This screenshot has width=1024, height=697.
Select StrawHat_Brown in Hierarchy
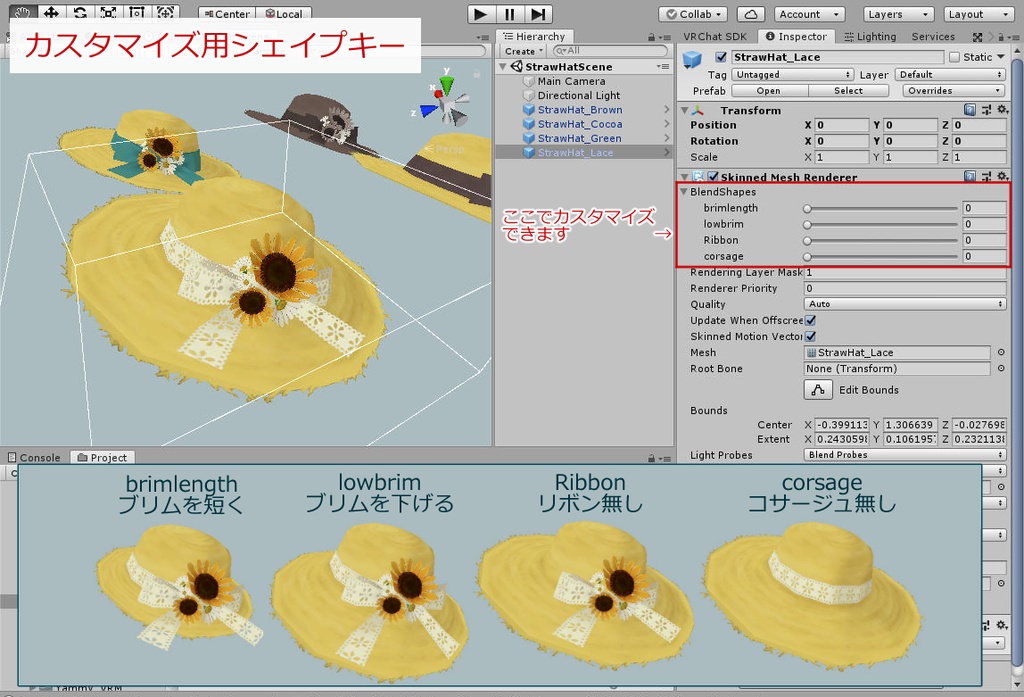[x=580, y=110]
